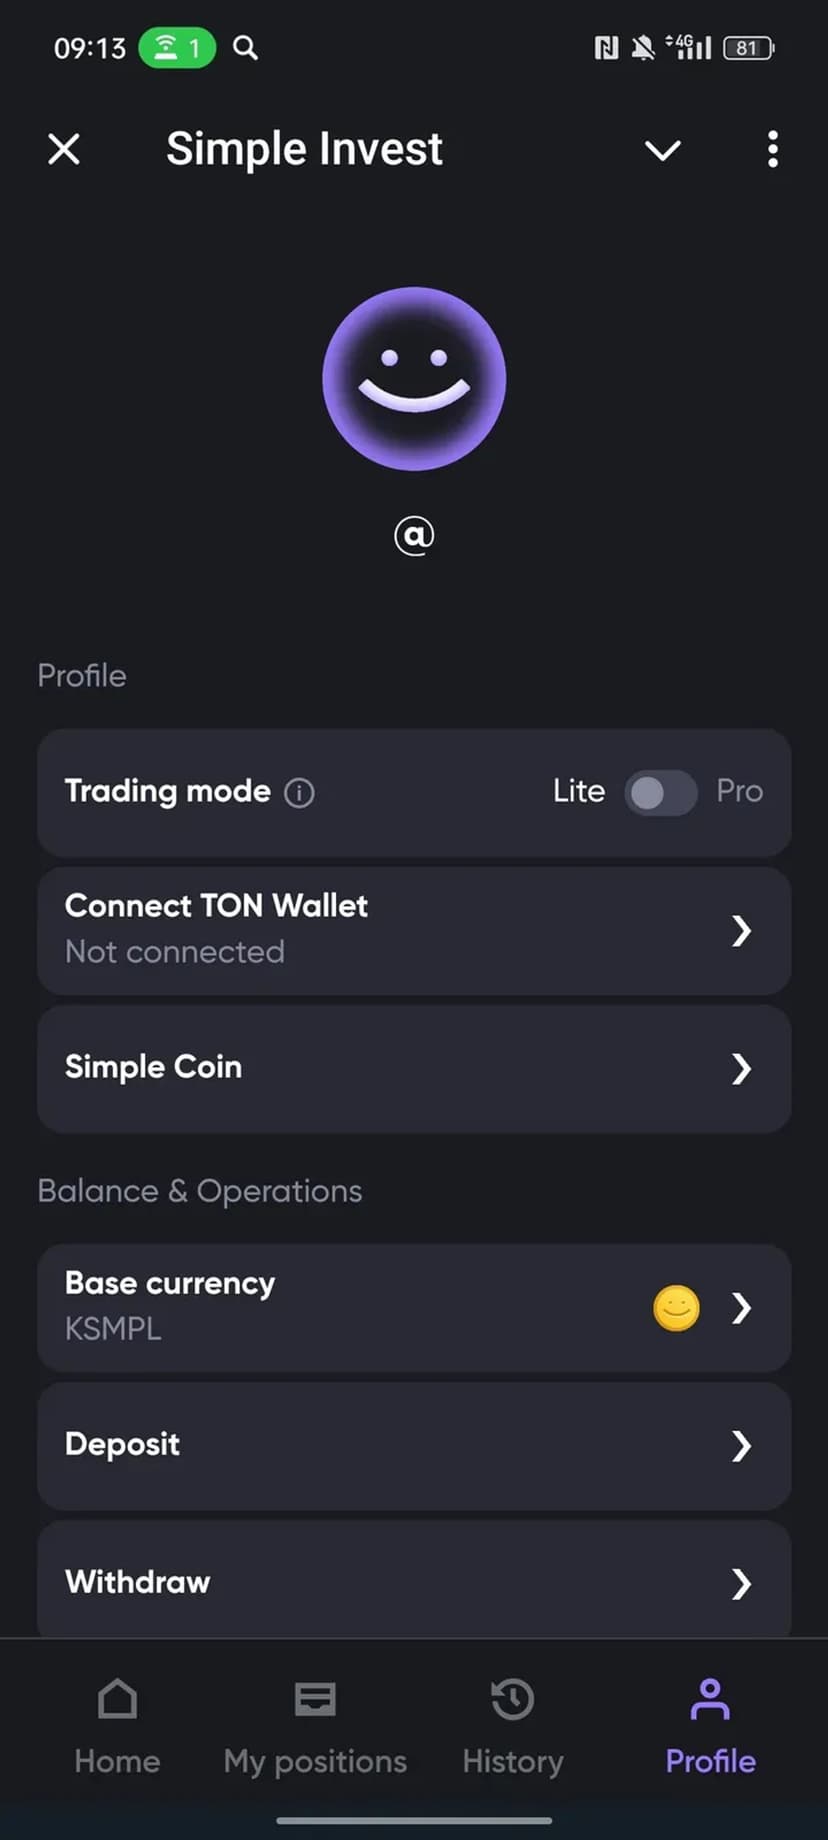The width and height of the screenshot is (828, 1840).
Task: Tap the search icon in status bar
Action: (x=245, y=48)
